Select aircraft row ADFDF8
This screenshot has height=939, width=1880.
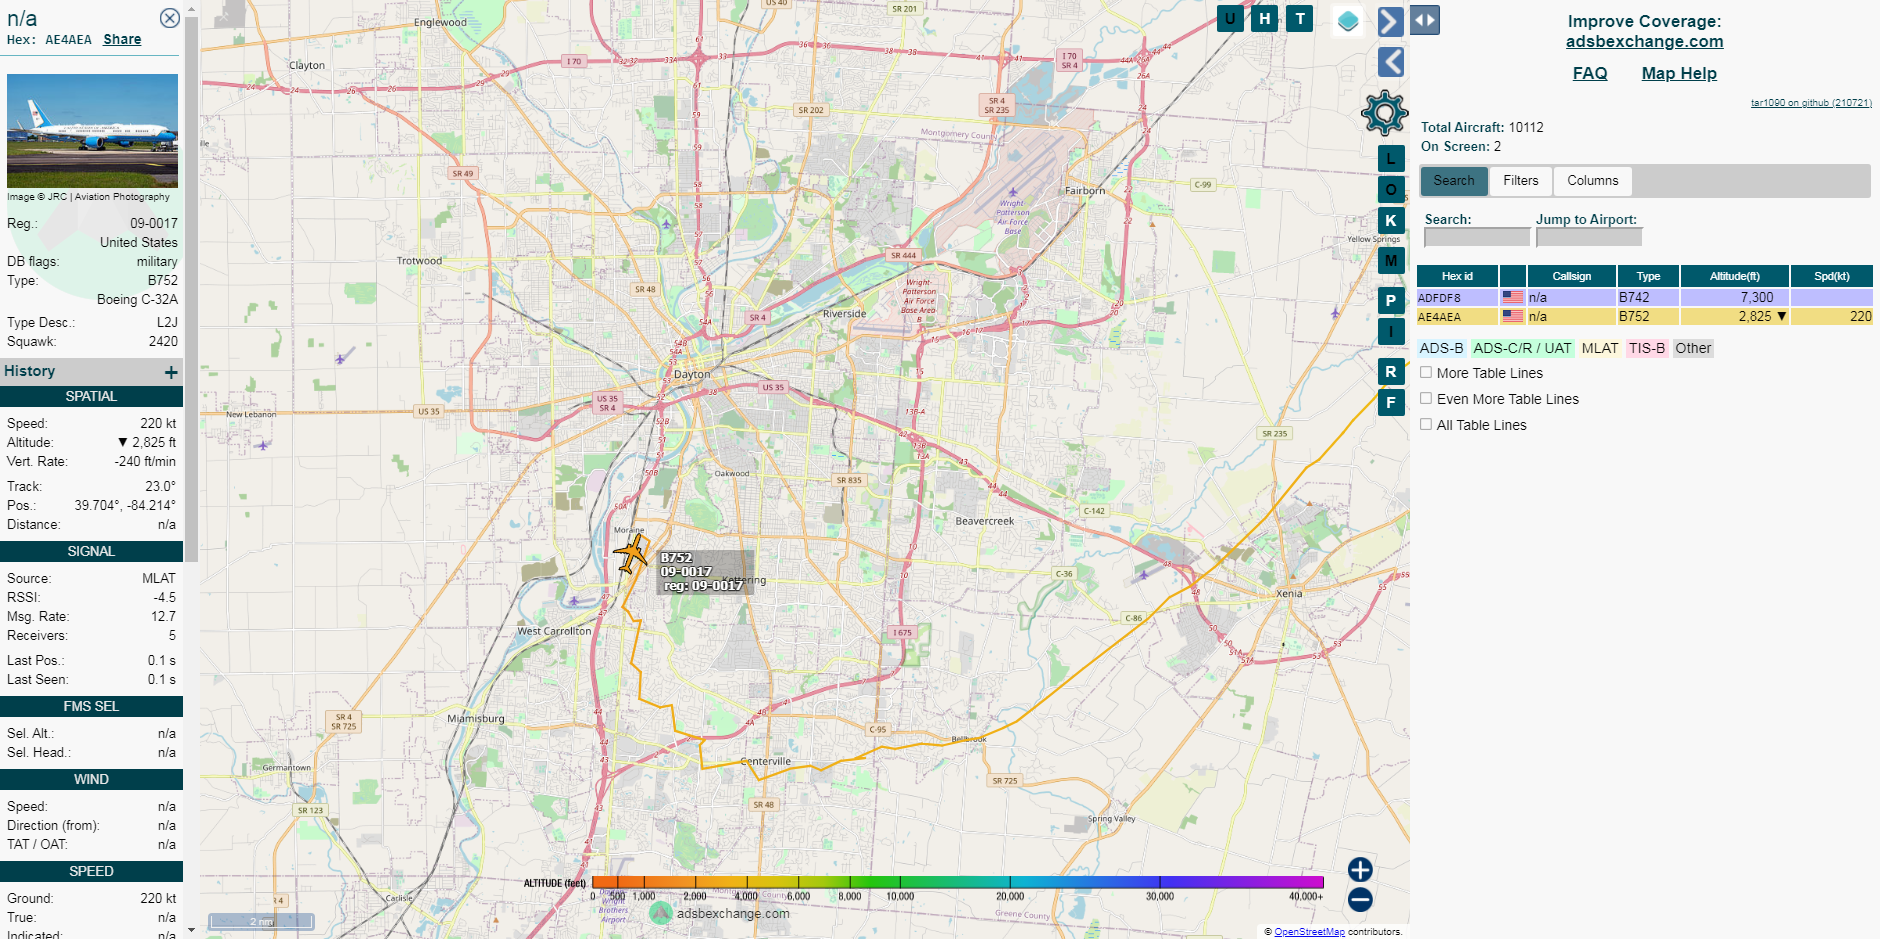1644,297
